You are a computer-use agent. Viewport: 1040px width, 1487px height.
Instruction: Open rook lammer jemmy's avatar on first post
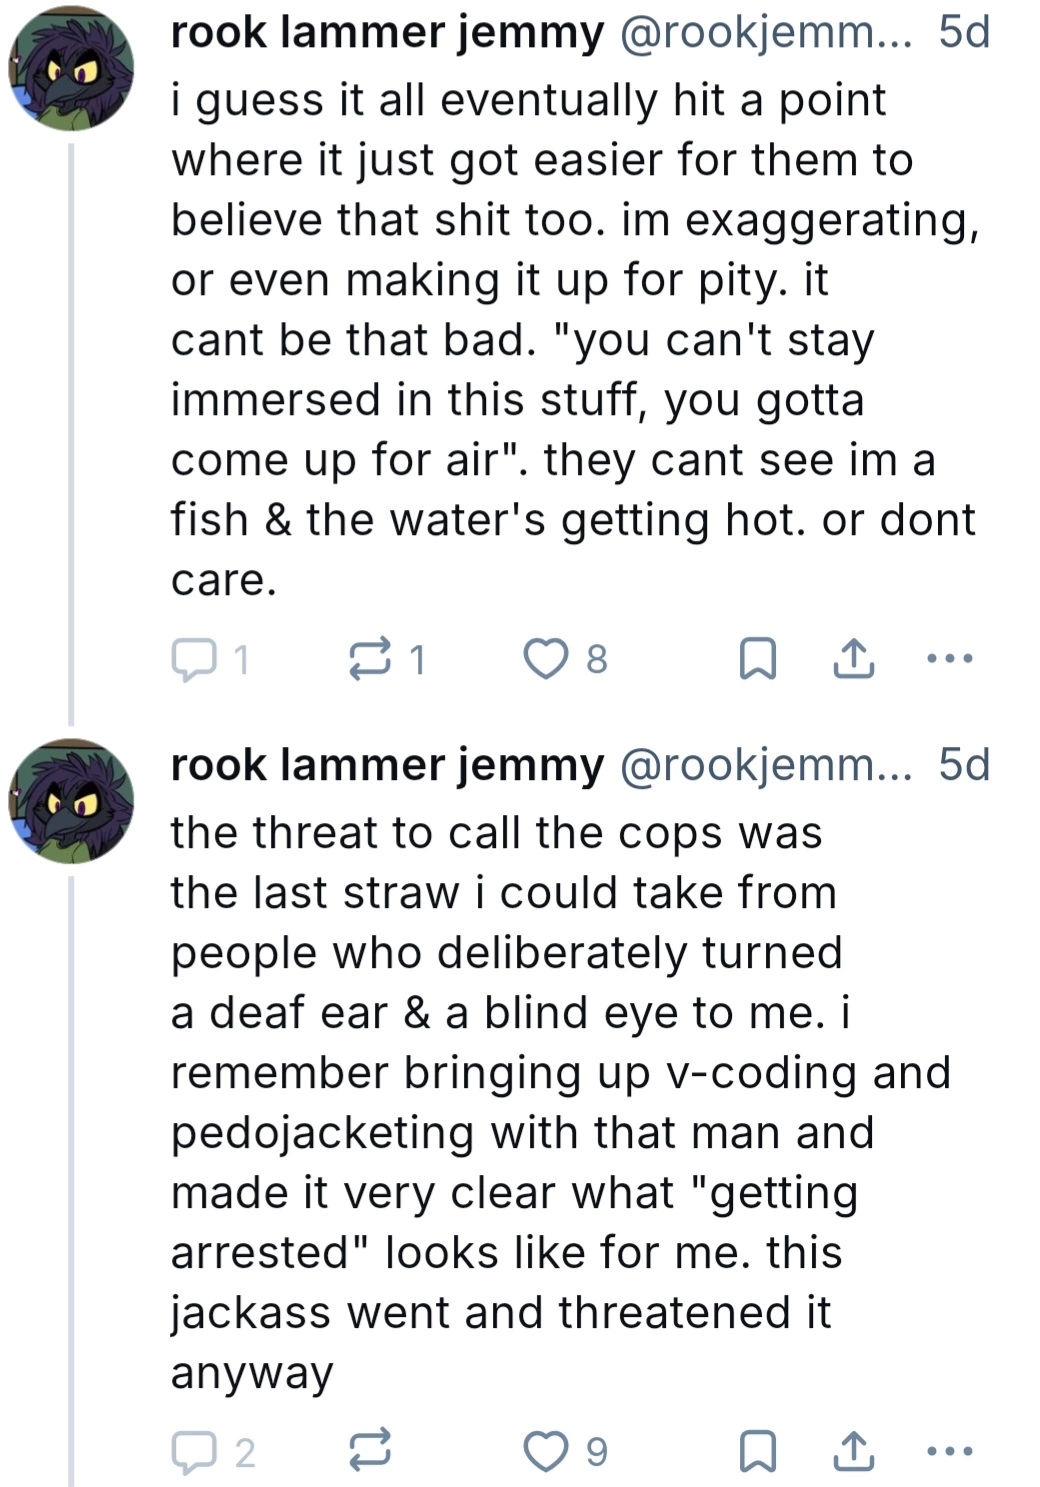[x=71, y=69]
